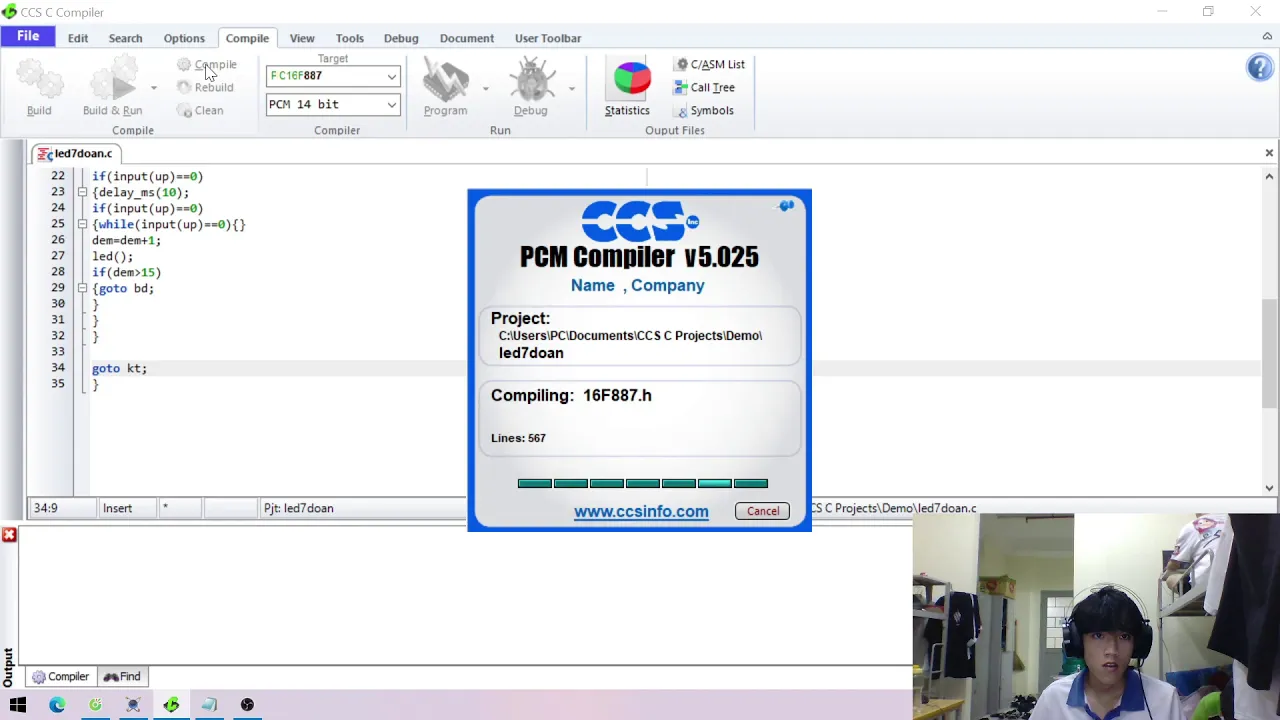Open the Symbols list
Screen dimensions: 1280x720
click(x=705, y=110)
